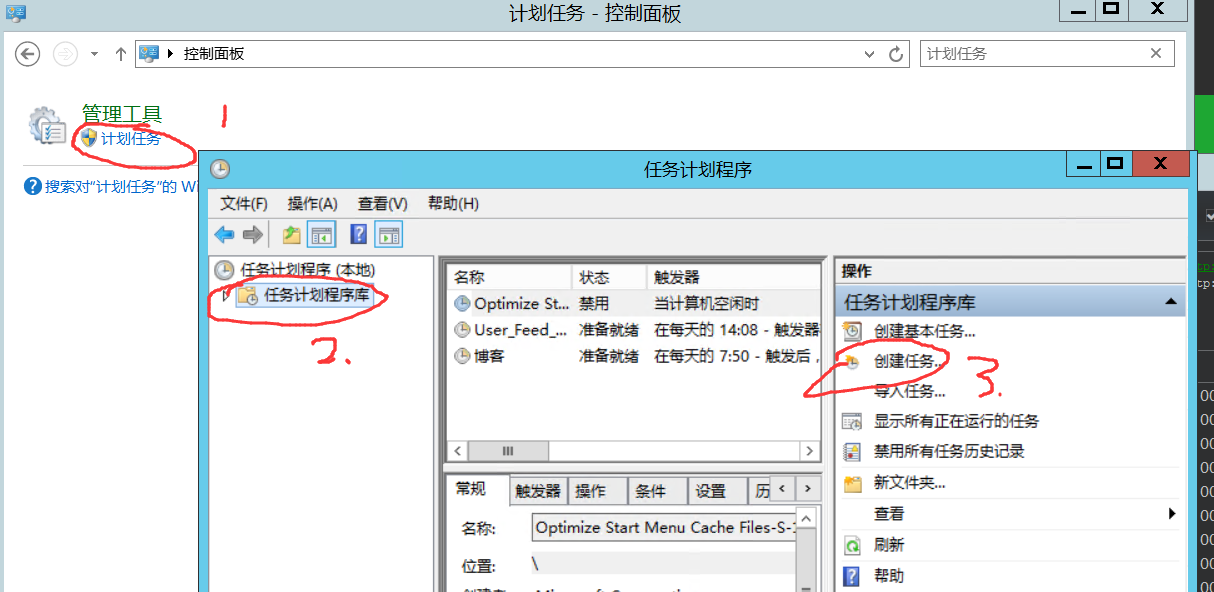1214x592 pixels.
Task: Open the 操作(A) menu
Action: point(313,203)
